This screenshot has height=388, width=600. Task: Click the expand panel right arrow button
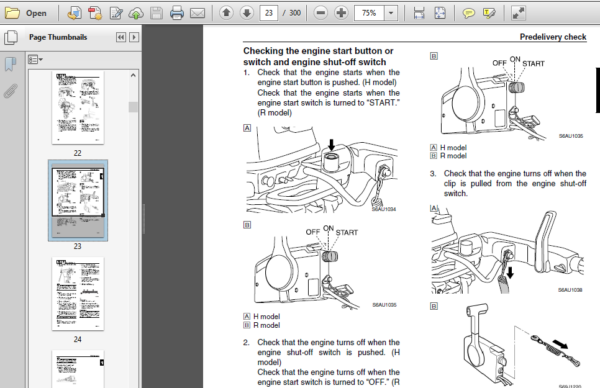(134, 37)
